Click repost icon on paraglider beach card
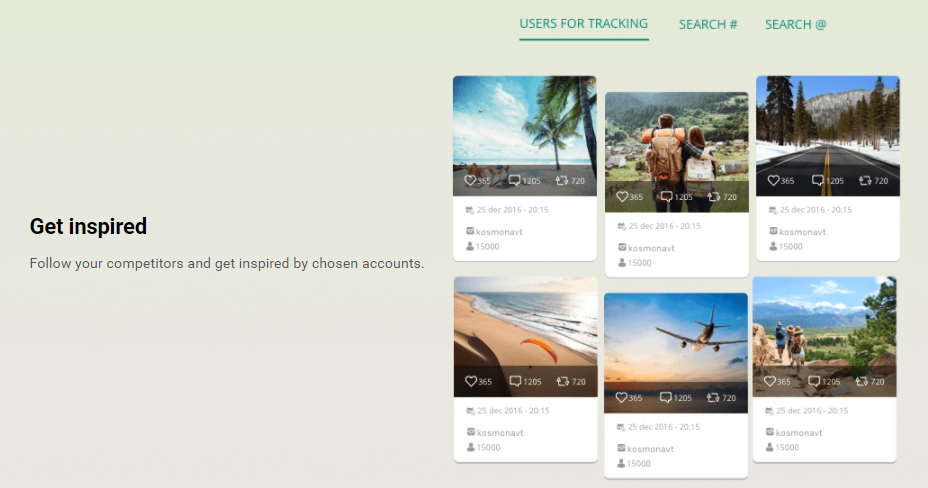928x488 pixels. (x=562, y=382)
